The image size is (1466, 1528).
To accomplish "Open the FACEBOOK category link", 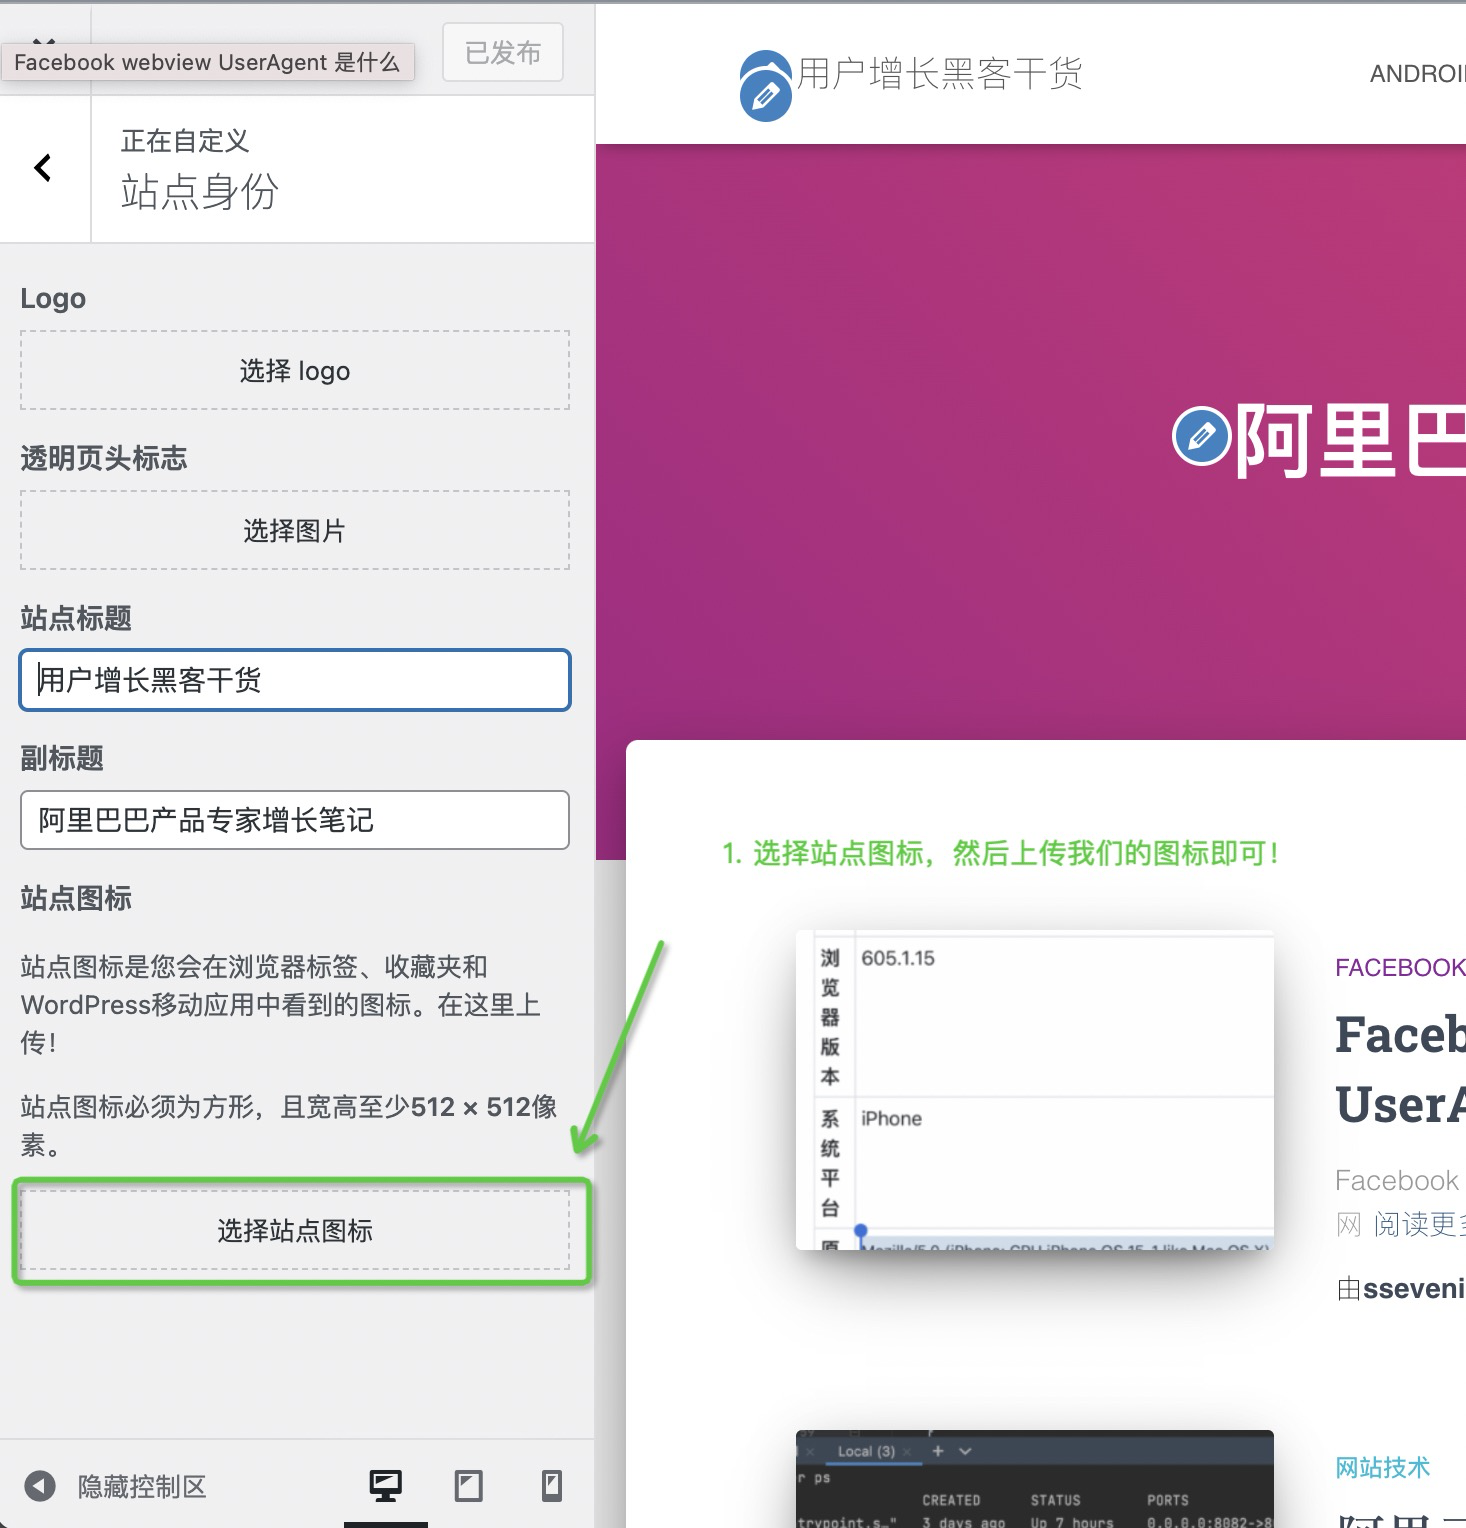I will click(x=1400, y=967).
